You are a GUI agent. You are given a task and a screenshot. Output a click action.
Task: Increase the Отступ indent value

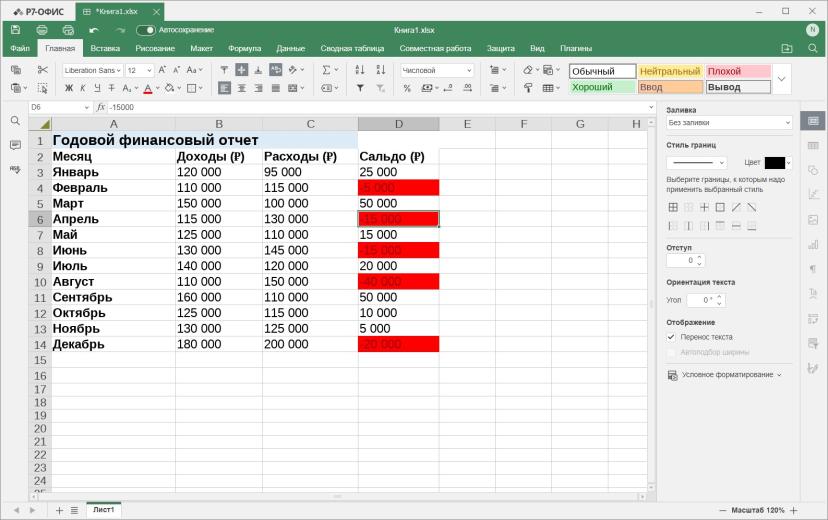tap(700, 258)
